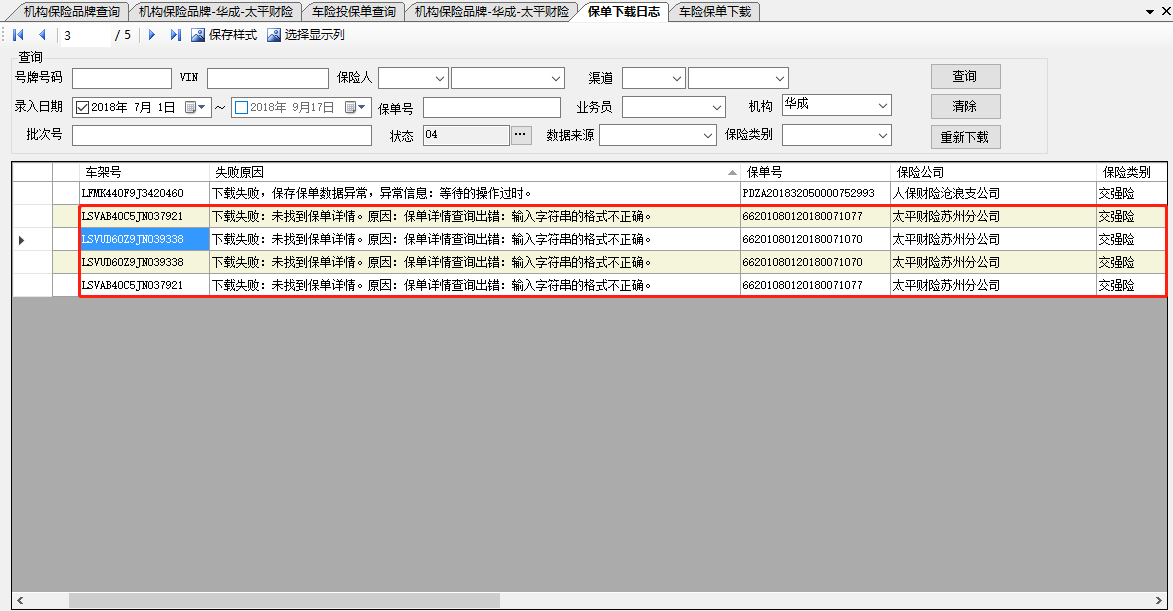
Task: Open the end date calendar picker
Action: (356, 107)
